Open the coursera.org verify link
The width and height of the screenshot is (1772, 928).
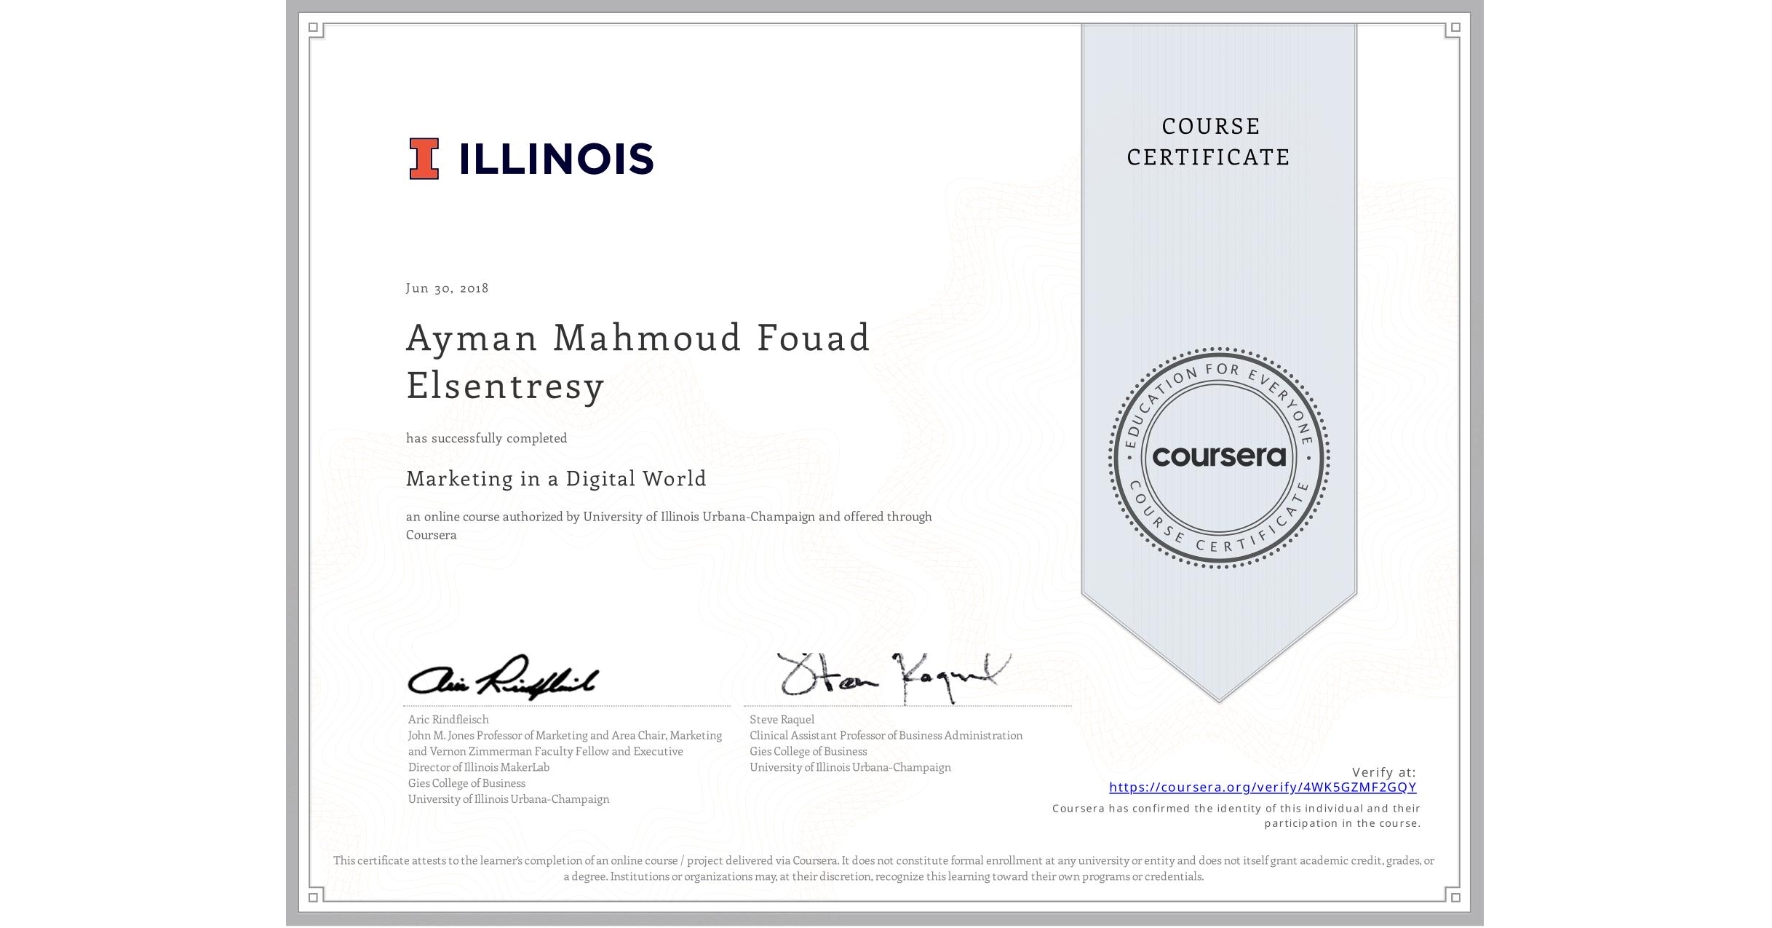click(1262, 787)
